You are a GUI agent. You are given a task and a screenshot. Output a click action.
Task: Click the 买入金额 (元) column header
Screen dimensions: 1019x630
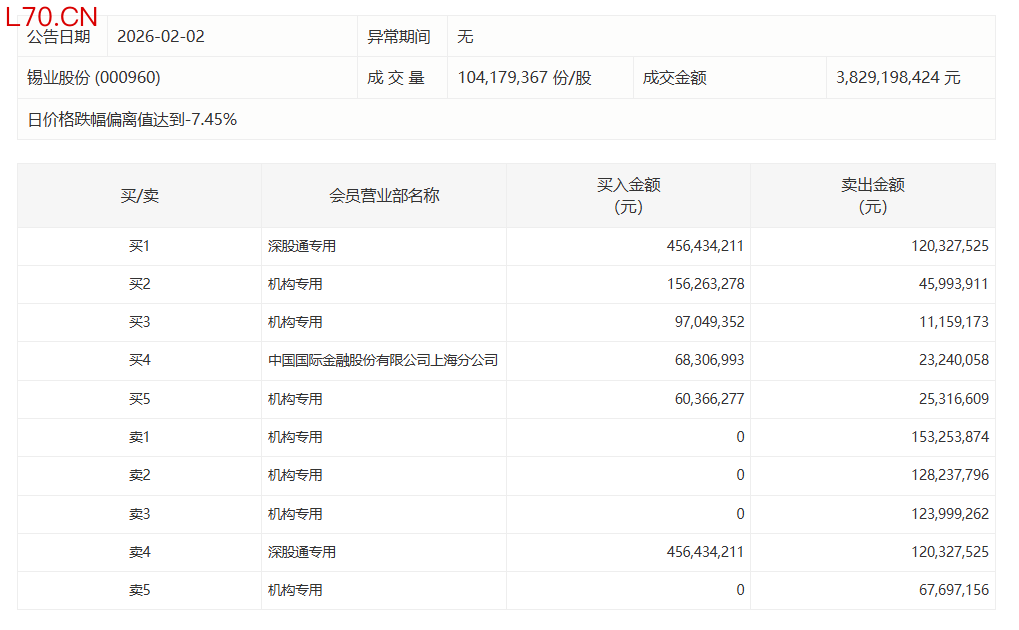628,196
